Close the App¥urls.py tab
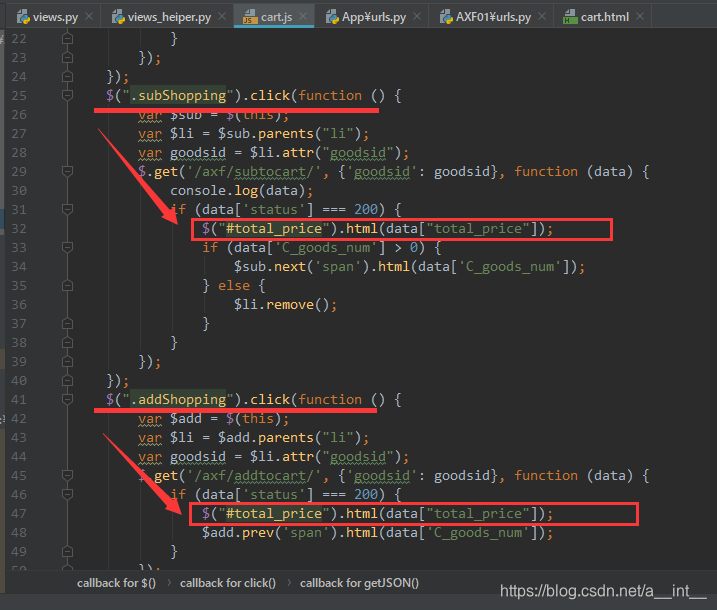The height and width of the screenshot is (610, 717). click(x=417, y=16)
